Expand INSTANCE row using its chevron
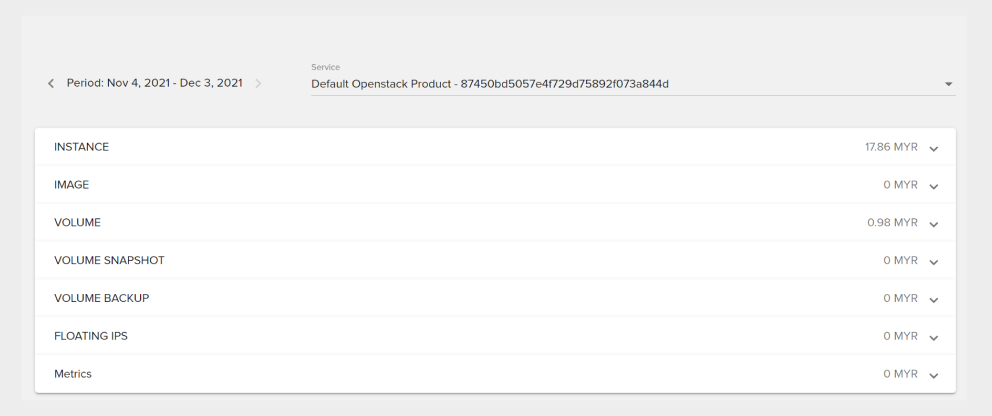Image resolution: width=992 pixels, height=416 pixels. pyautogui.click(x=934, y=148)
